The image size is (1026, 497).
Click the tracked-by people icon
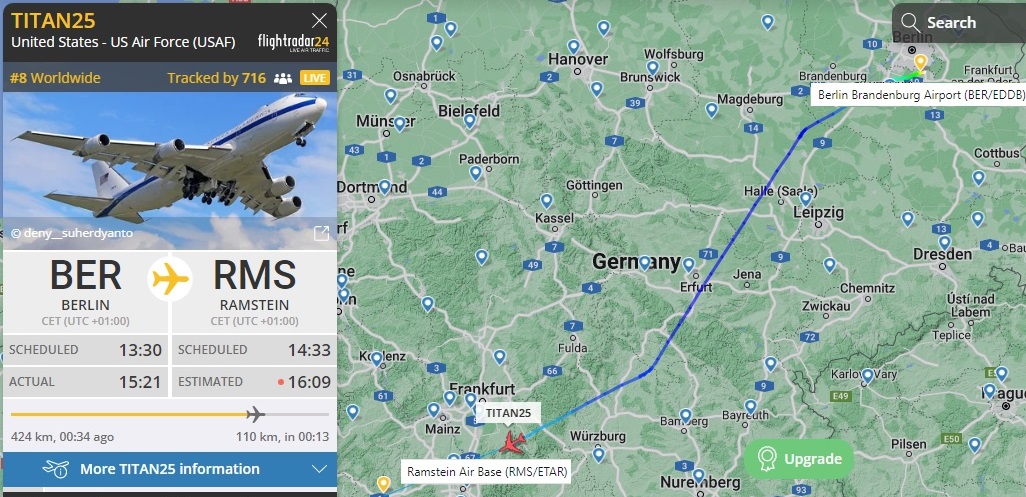283,78
